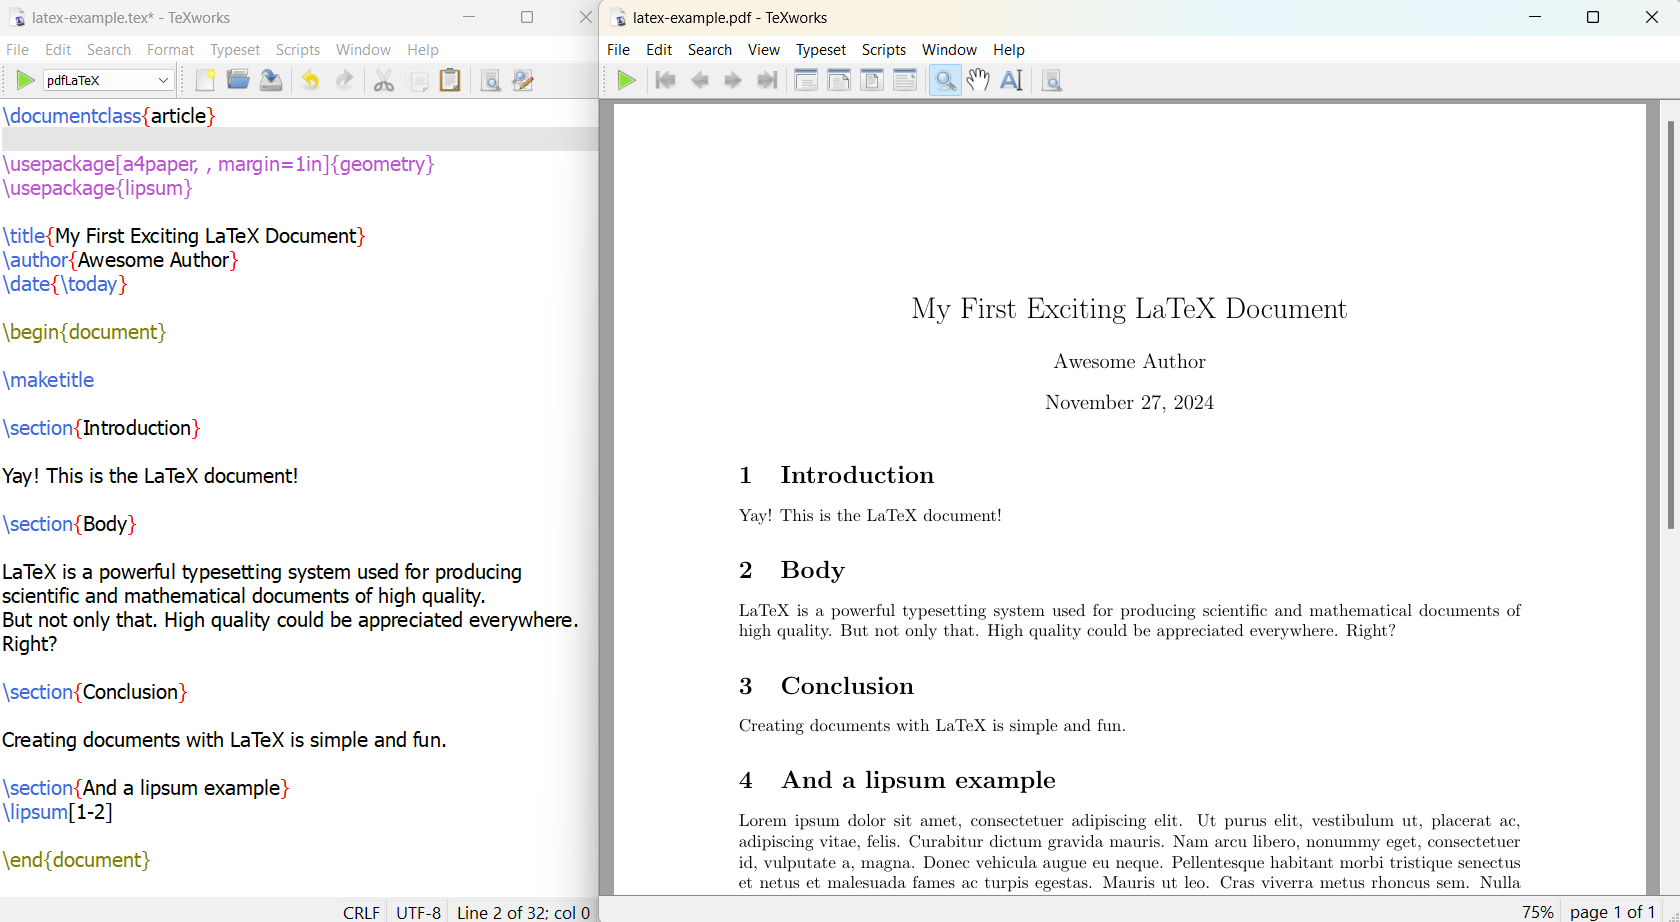Open Find in the PDF toolbar
The width and height of the screenshot is (1680, 922).
click(x=1051, y=80)
